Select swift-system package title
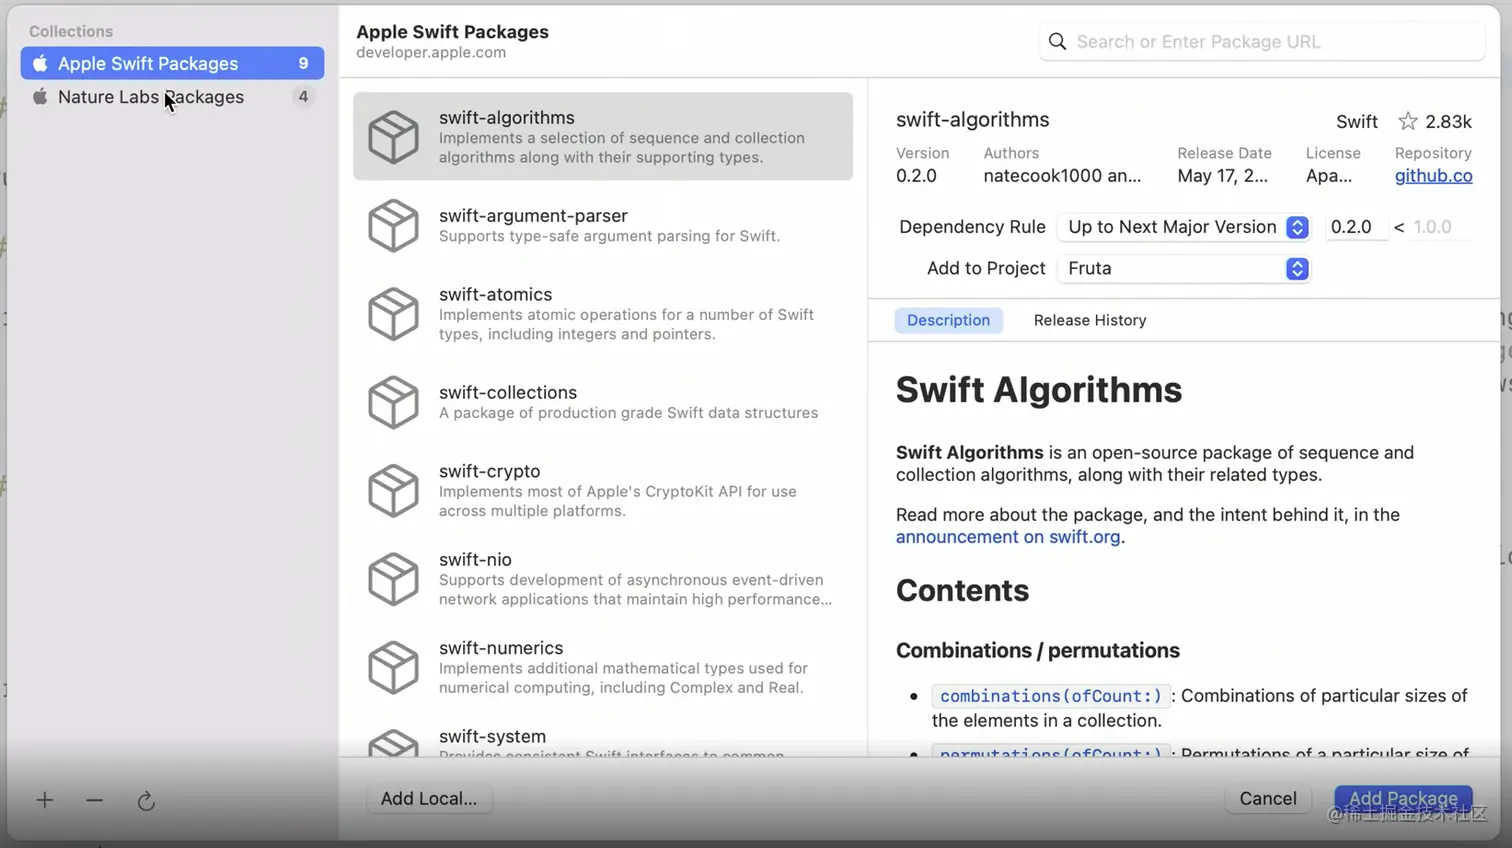The image size is (1512, 848). [492, 737]
